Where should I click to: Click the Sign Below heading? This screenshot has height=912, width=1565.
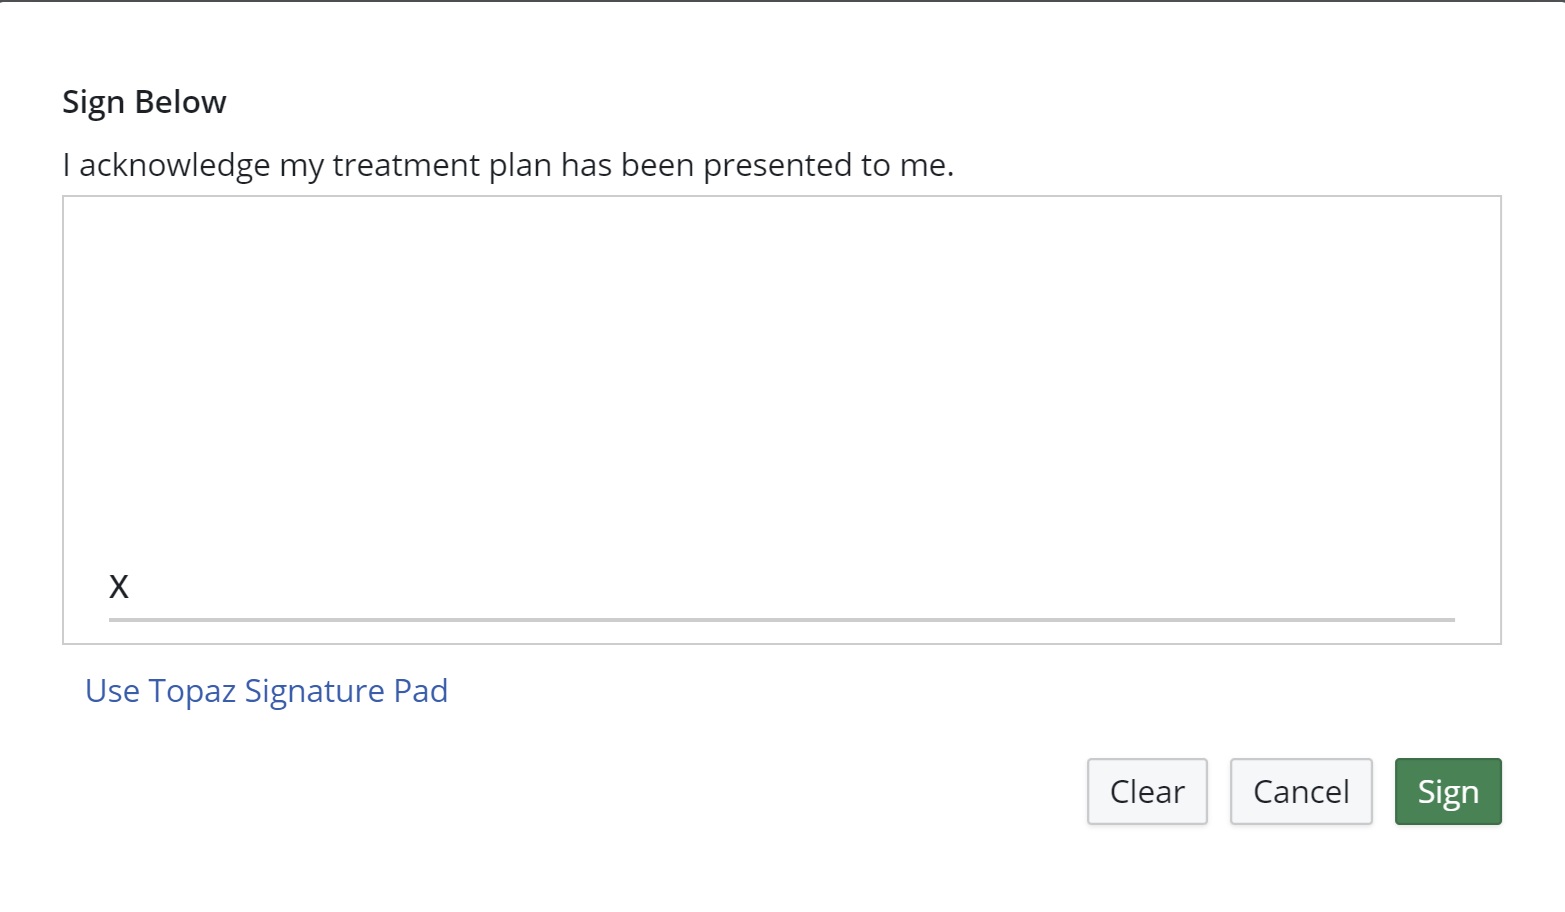[x=144, y=102]
